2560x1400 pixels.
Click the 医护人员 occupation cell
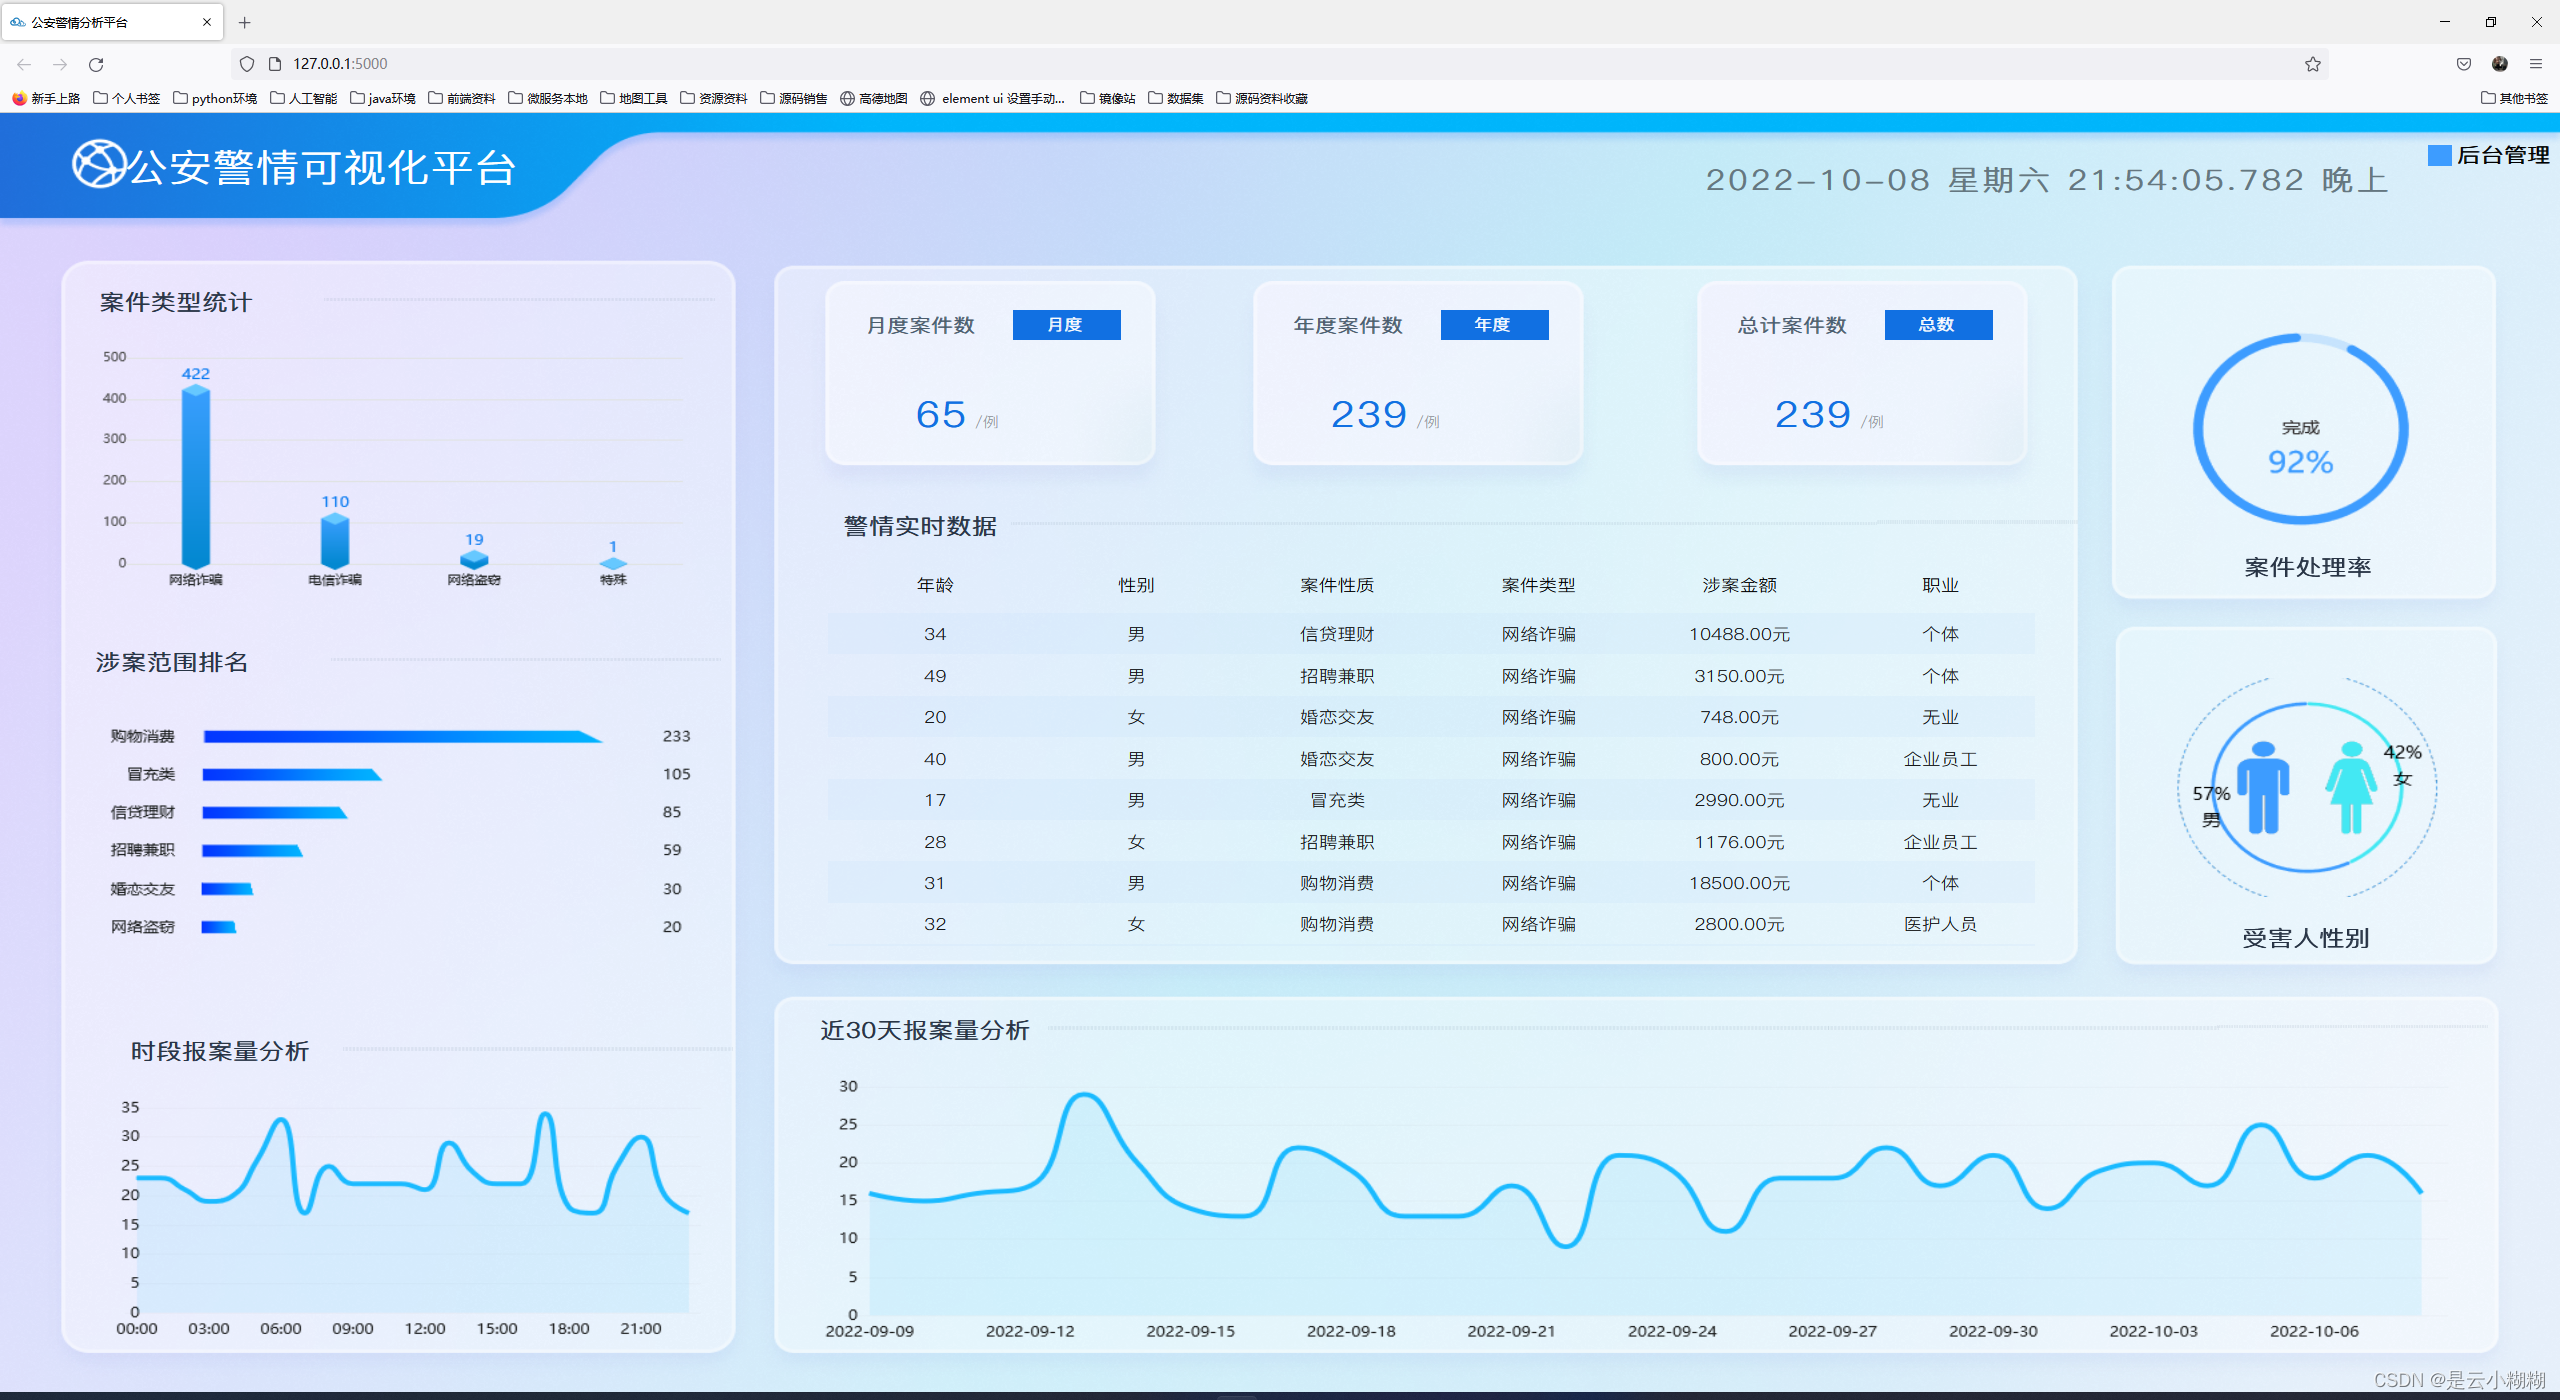pyautogui.click(x=1940, y=925)
